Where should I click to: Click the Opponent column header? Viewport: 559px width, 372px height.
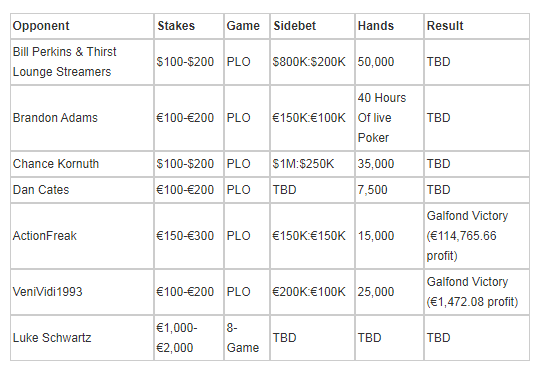coord(82,26)
